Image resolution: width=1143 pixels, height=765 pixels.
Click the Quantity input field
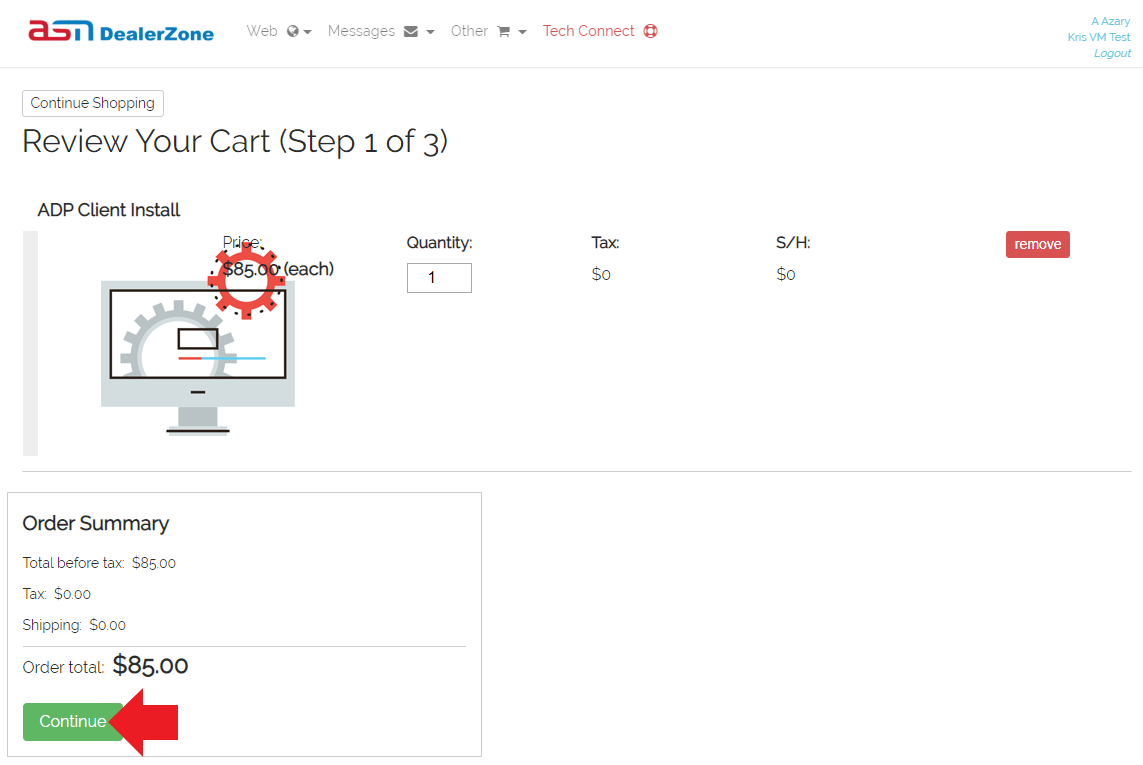click(439, 278)
